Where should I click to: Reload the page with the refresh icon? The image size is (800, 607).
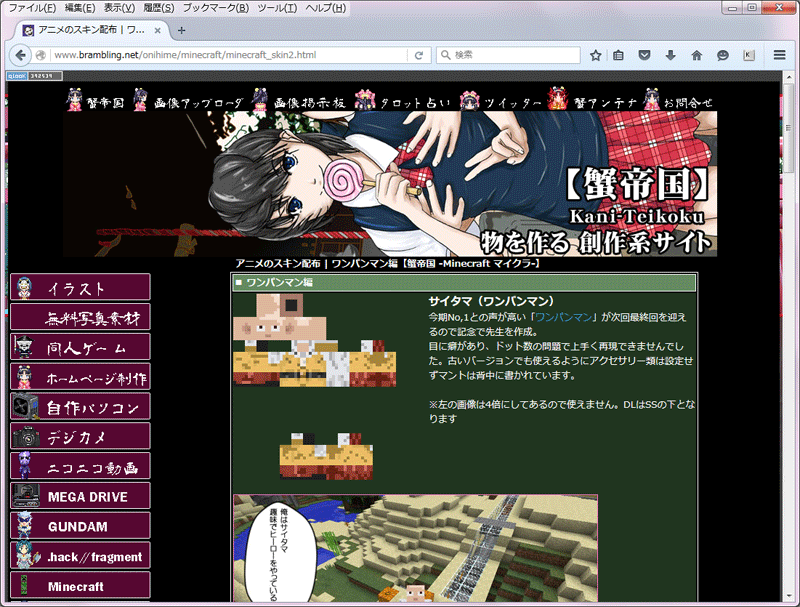(419, 55)
